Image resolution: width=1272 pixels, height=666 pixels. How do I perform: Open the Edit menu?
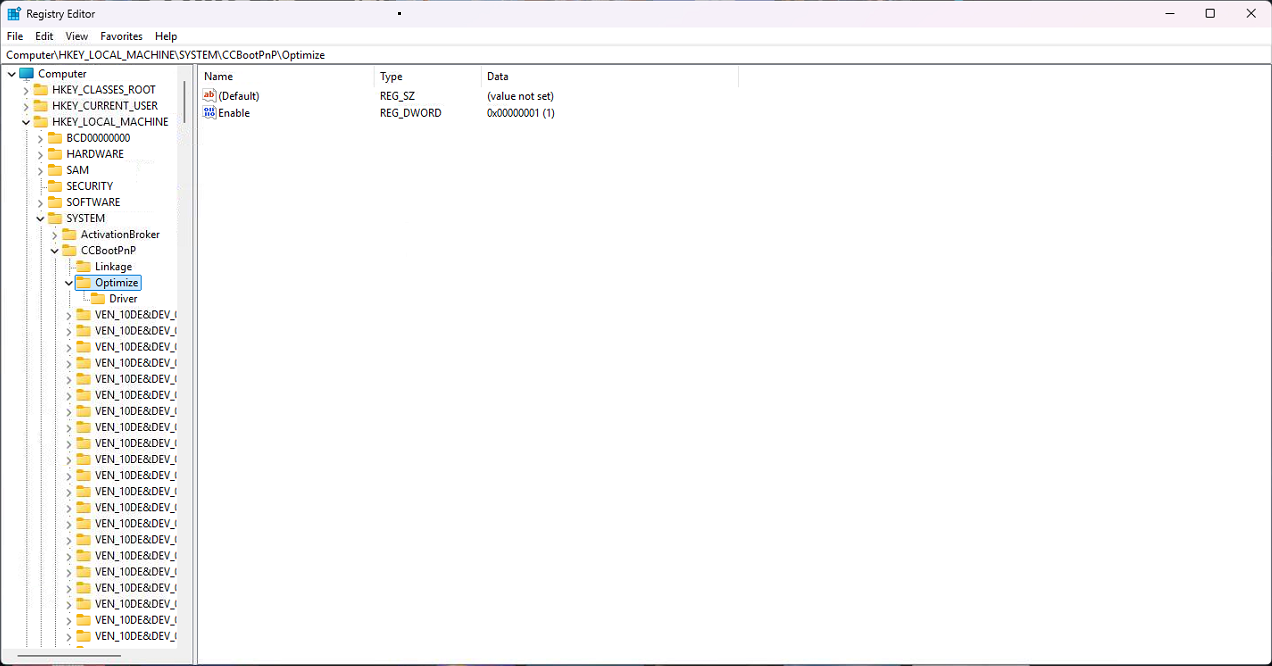pyautogui.click(x=44, y=36)
